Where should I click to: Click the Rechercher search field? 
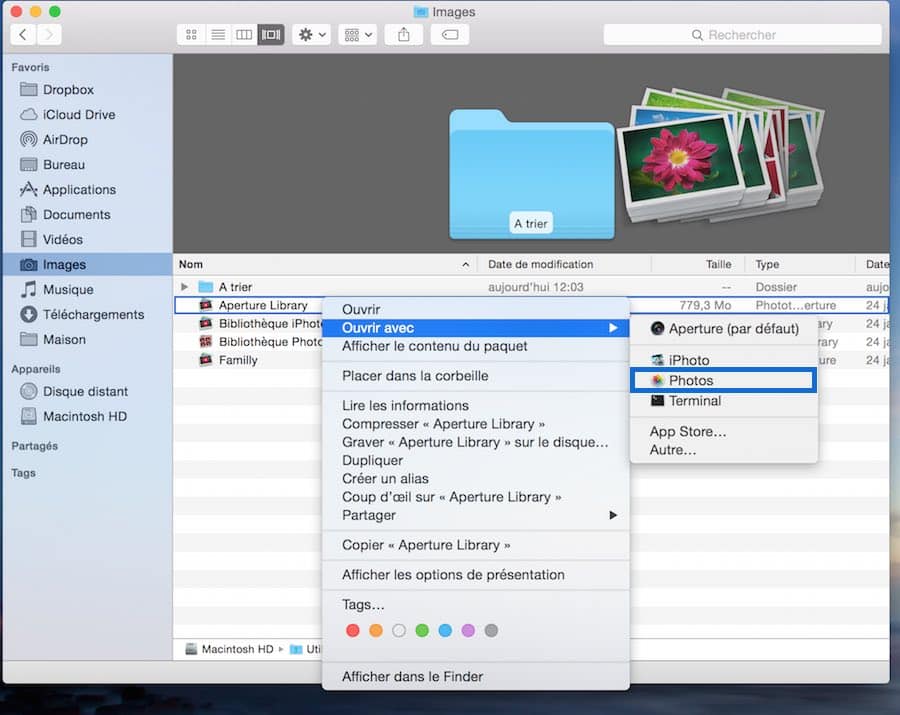pyautogui.click(x=742, y=35)
